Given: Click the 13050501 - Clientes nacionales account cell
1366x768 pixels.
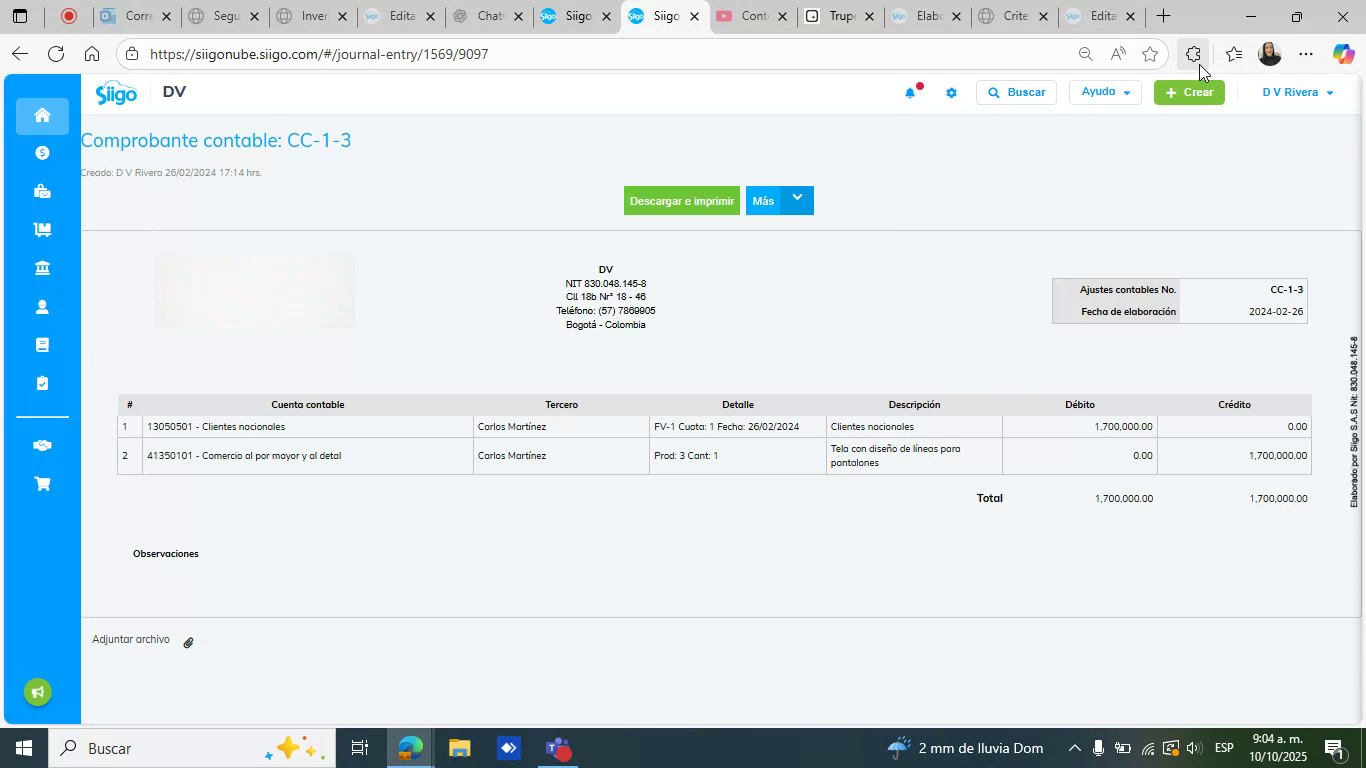Looking at the screenshot, I should (x=308, y=427).
